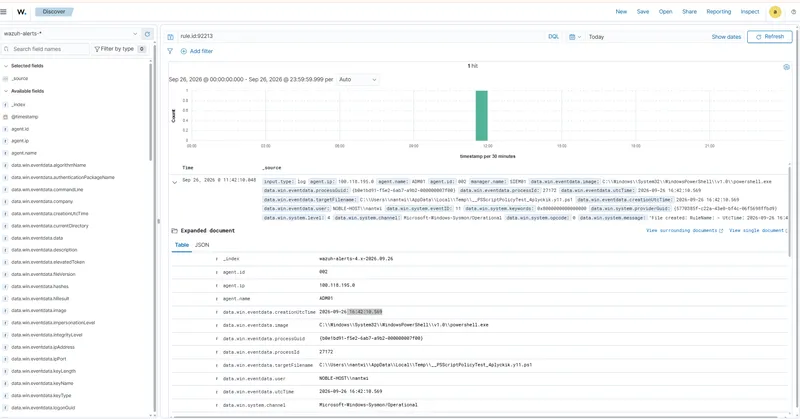
Task: Select data.win.eventdata.hashes field
Action: [x=40, y=286]
